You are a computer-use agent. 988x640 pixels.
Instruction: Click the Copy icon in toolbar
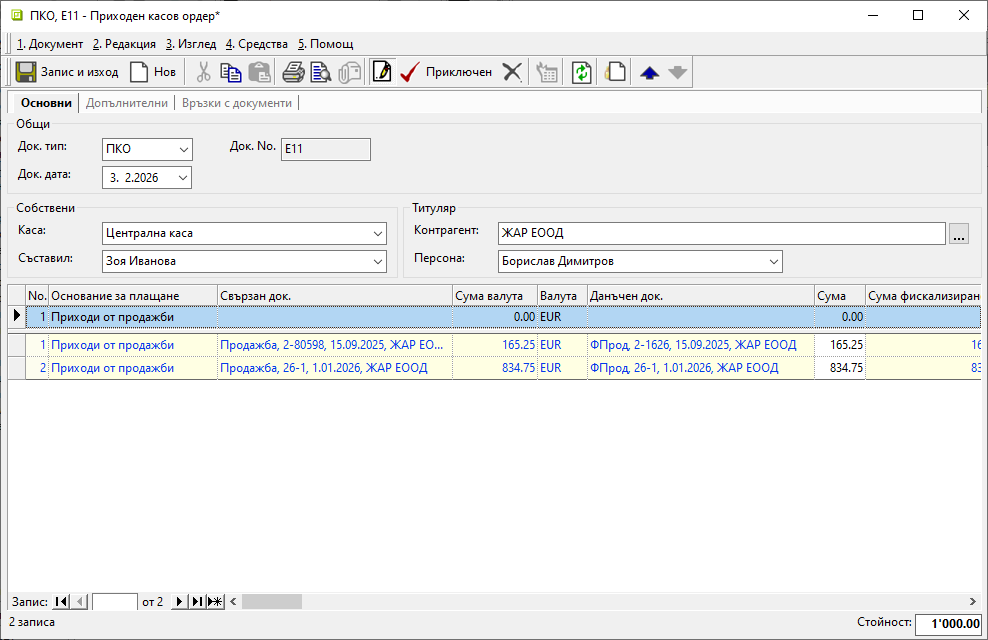click(231, 72)
